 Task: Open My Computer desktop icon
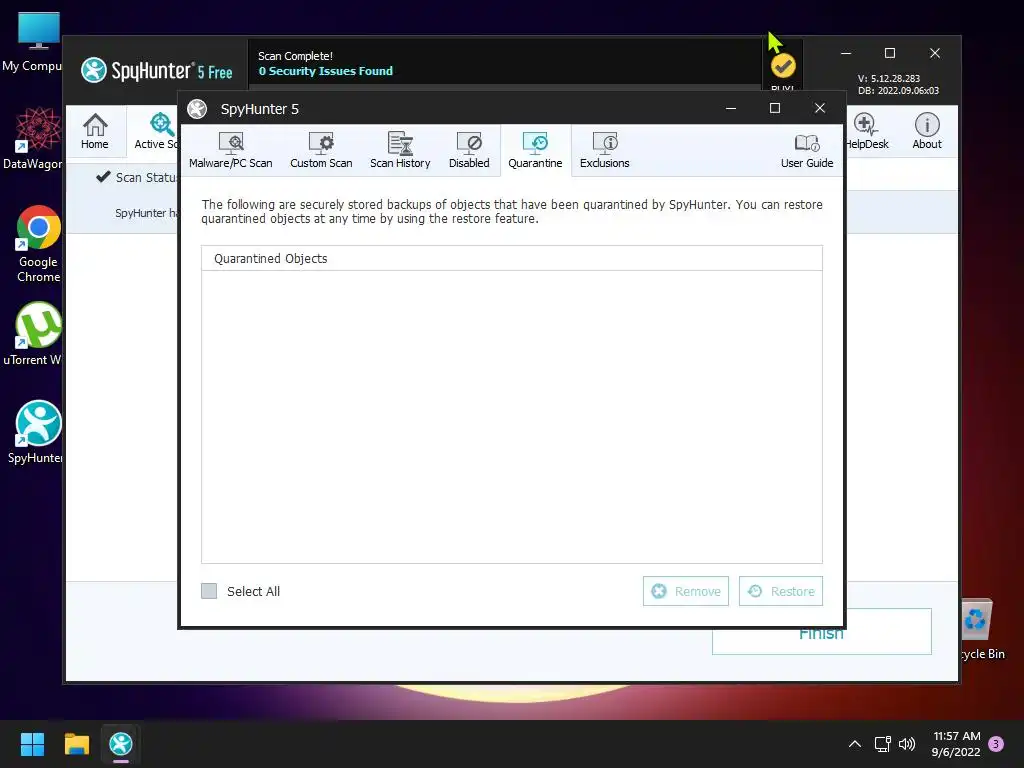pos(33,42)
